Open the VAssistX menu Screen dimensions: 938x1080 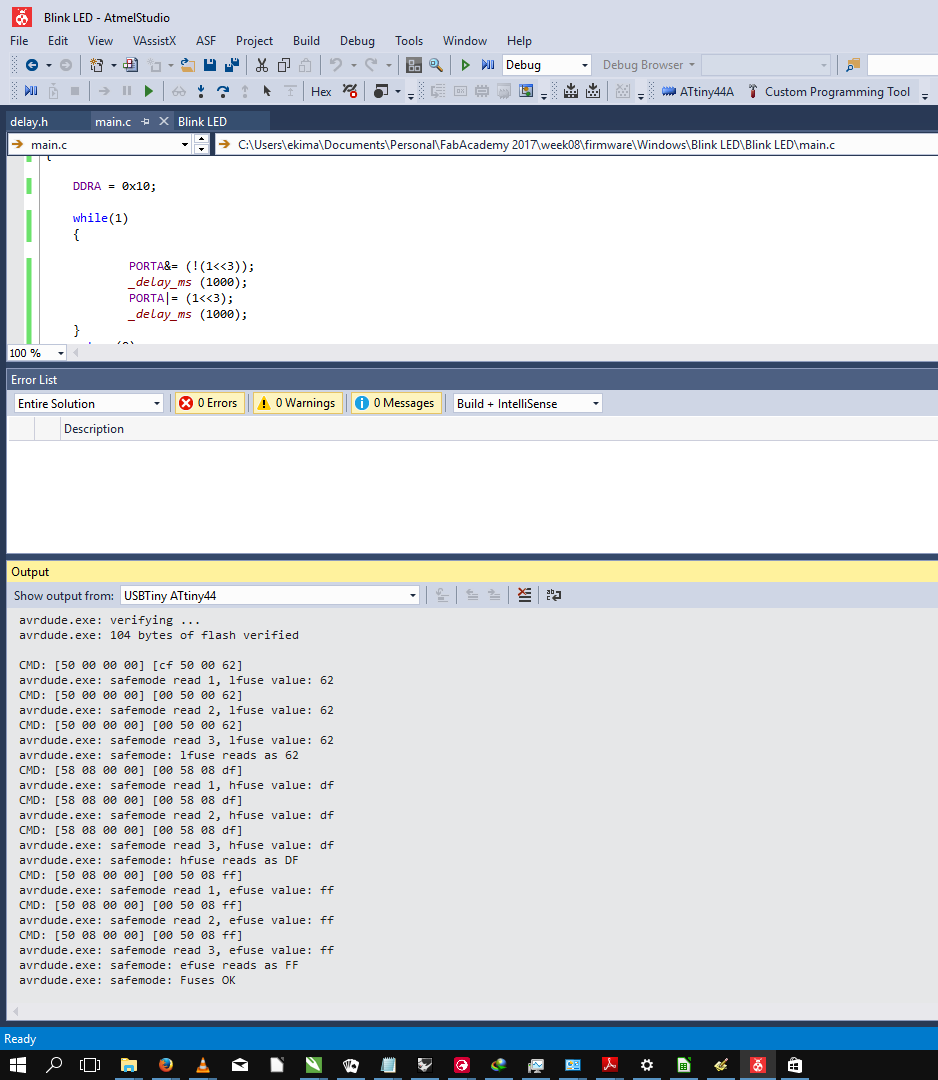(x=154, y=41)
